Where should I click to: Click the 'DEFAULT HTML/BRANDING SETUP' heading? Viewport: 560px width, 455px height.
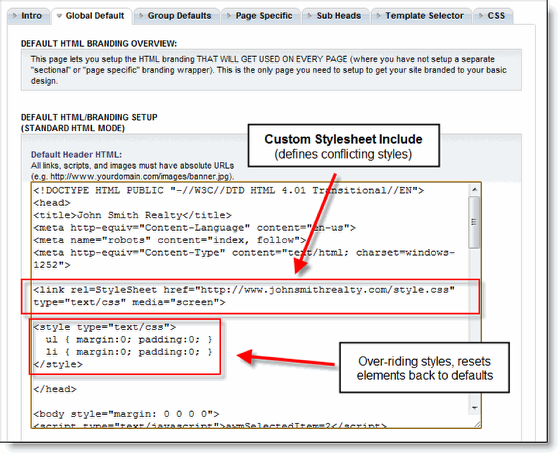click(89, 118)
